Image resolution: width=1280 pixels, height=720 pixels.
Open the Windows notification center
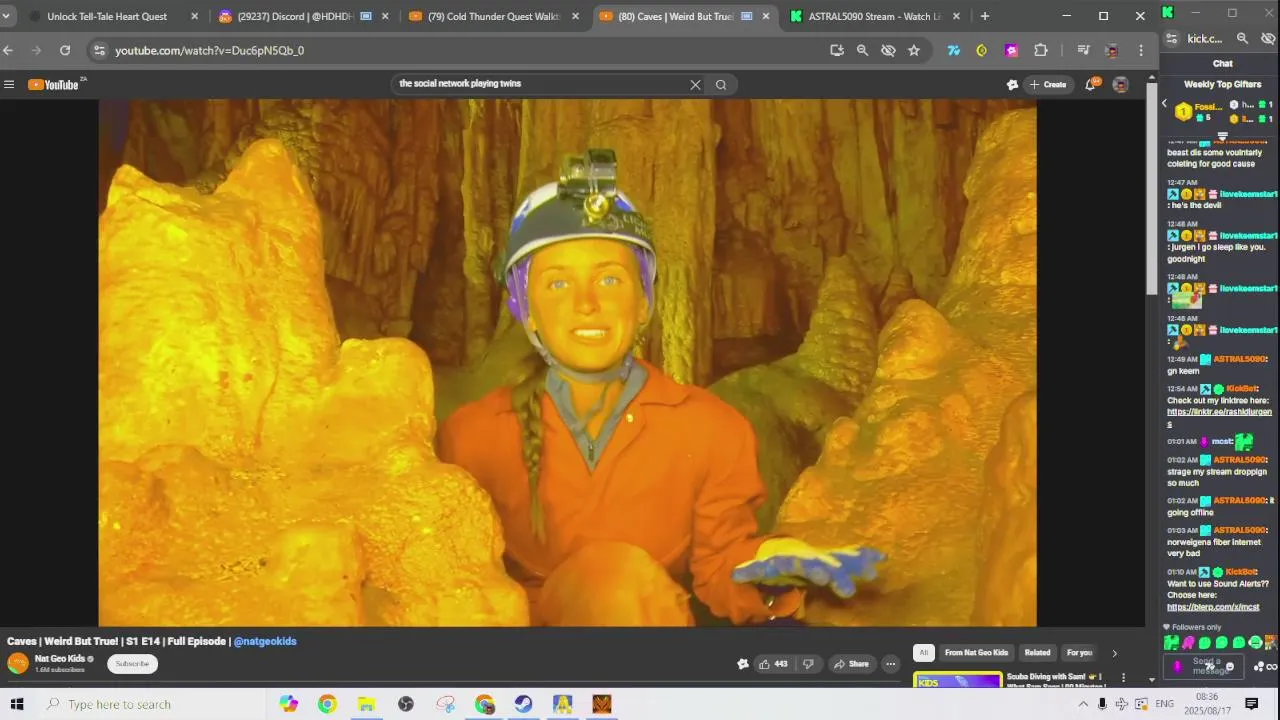[x=1251, y=704]
